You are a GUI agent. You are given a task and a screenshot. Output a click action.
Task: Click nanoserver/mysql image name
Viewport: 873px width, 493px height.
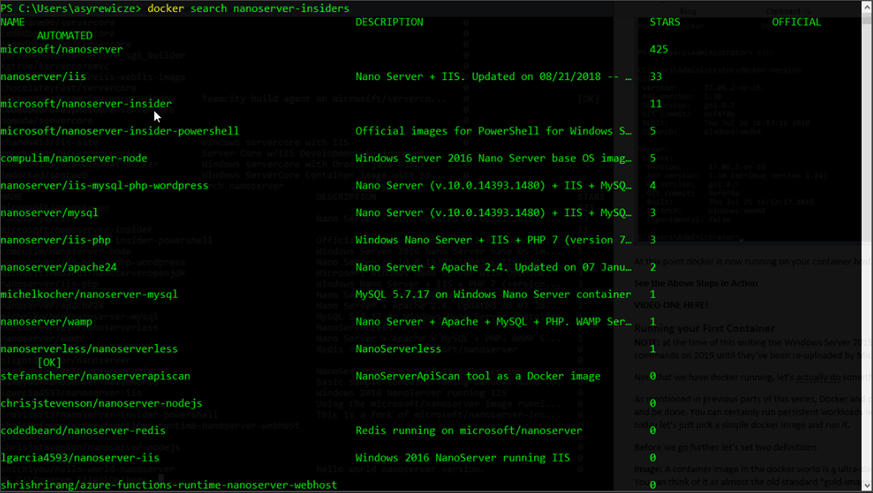[x=50, y=213]
